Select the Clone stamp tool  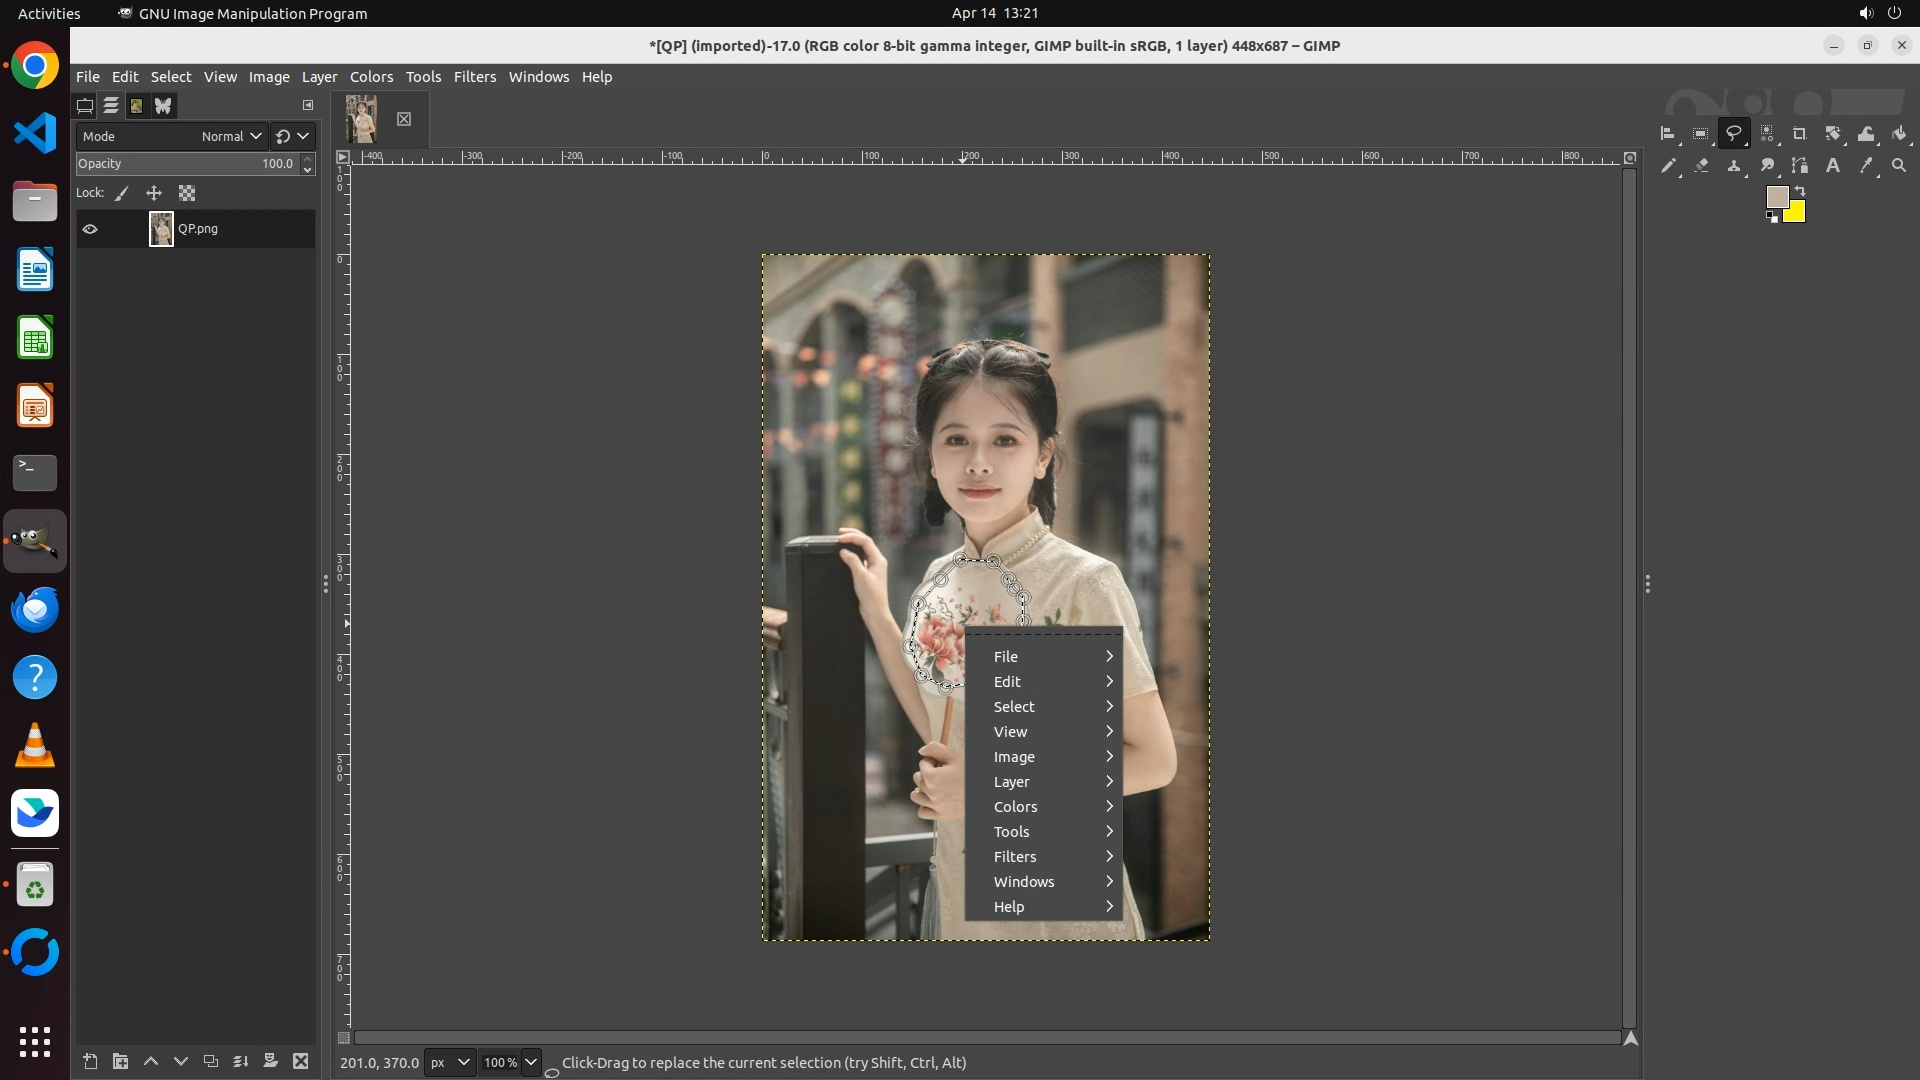(x=1734, y=166)
